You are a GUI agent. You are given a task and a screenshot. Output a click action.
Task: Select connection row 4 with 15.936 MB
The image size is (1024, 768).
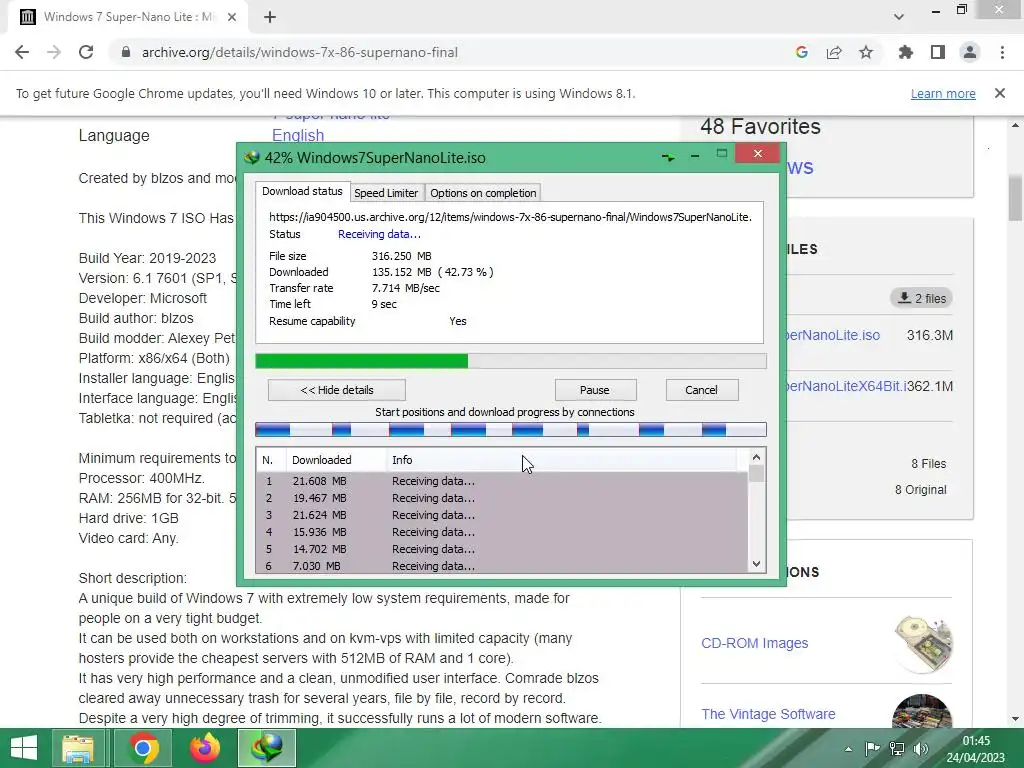pos(502,532)
